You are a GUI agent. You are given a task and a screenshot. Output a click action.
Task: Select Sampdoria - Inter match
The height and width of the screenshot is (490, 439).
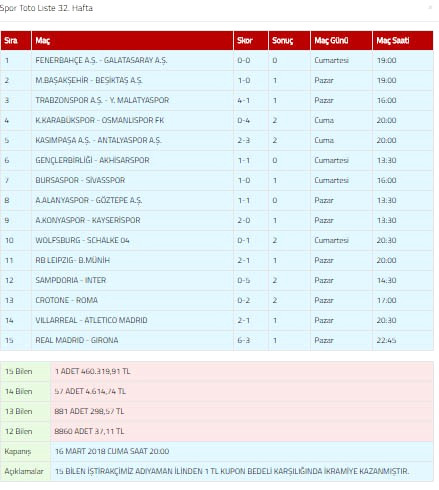71,280
